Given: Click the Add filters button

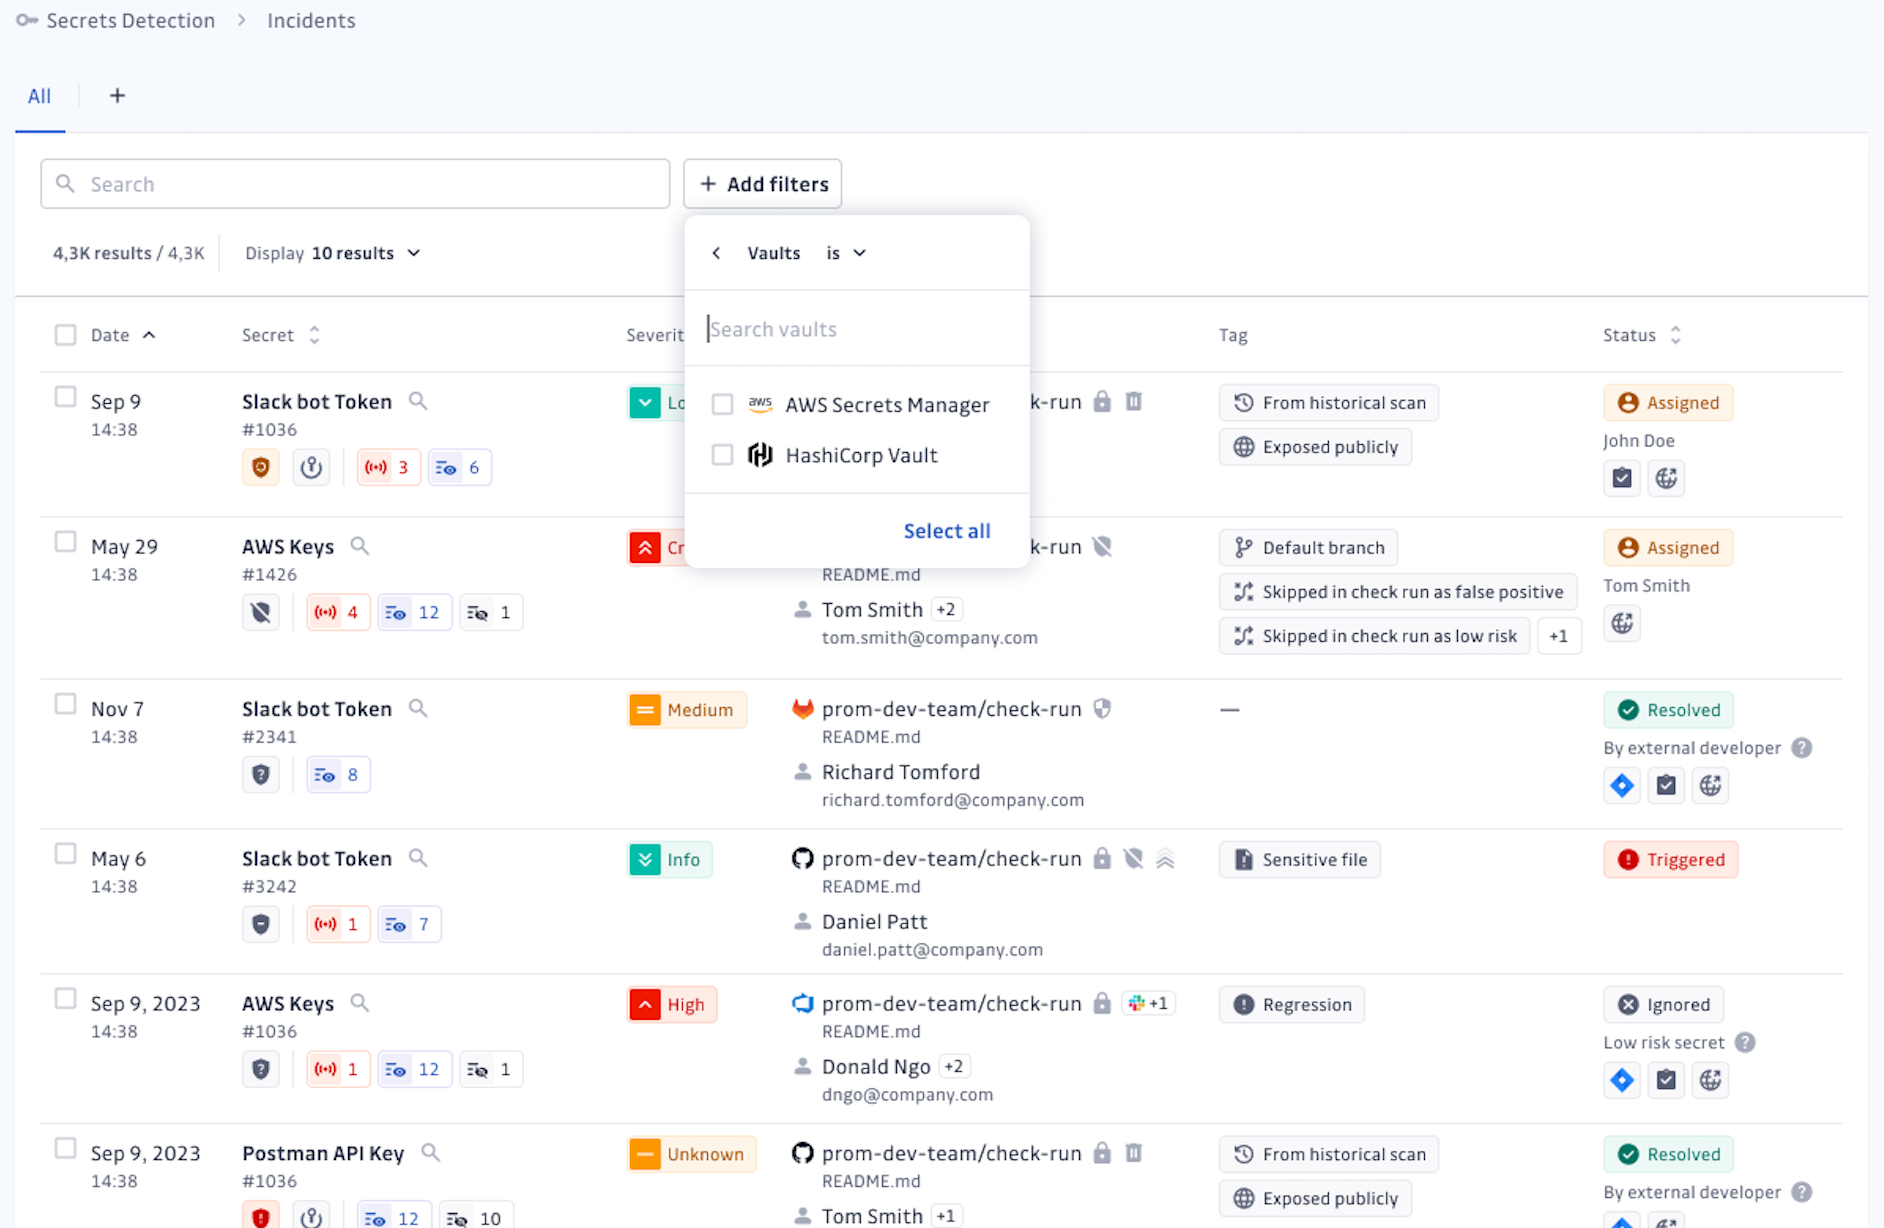Looking at the screenshot, I should 763,184.
